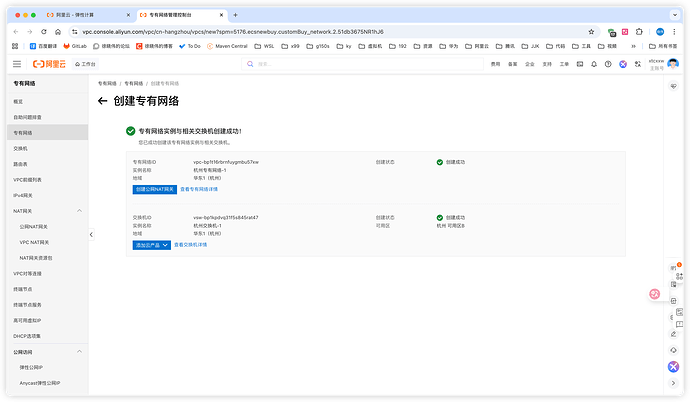Select 路由表 in the left sidebar
The height and width of the screenshot is (402, 690).
(x=20, y=164)
